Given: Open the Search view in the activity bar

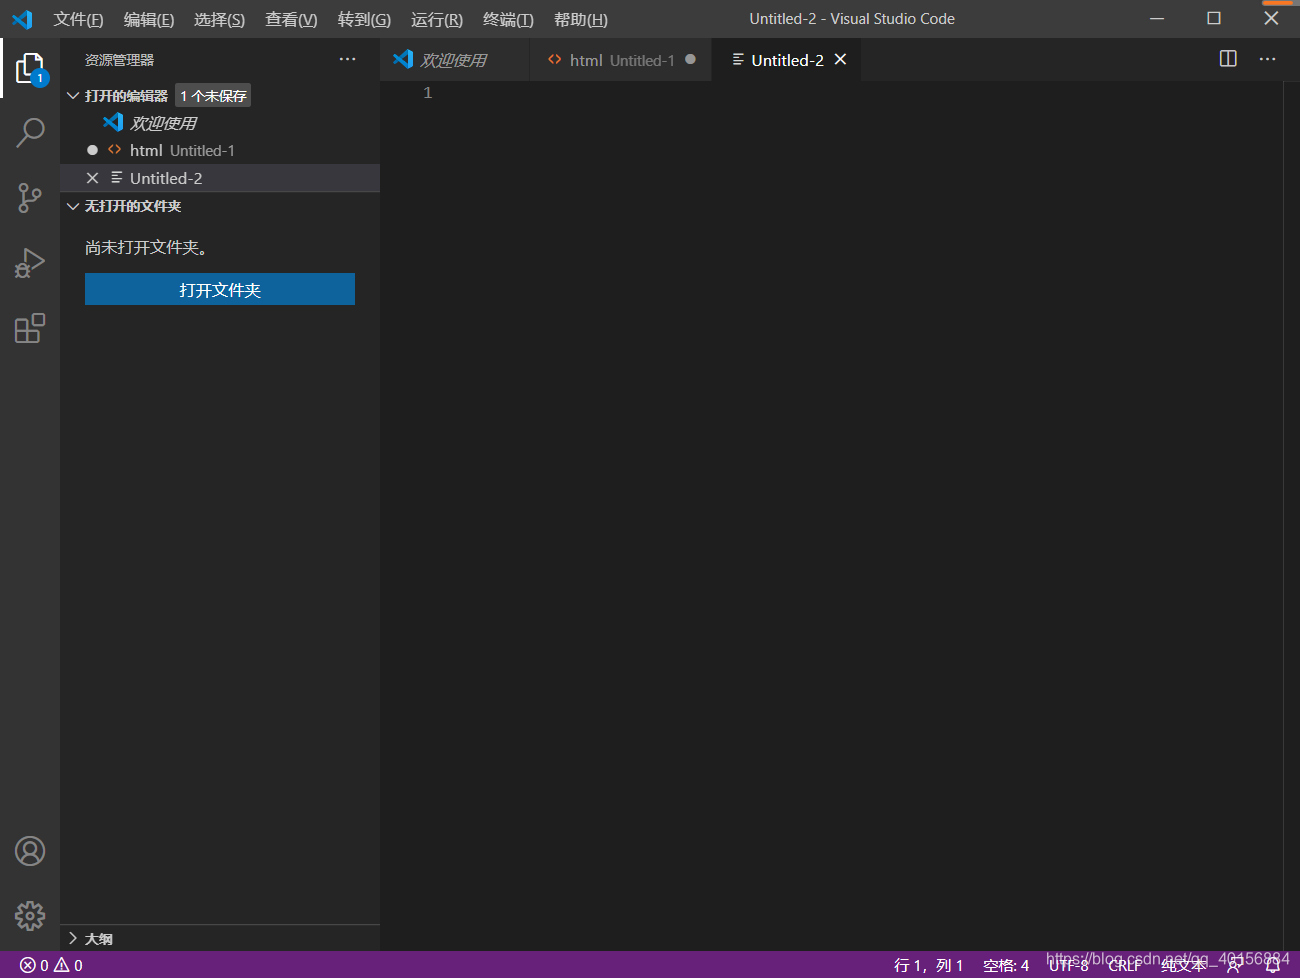Looking at the screenshot, I should [x=30, y=132].
